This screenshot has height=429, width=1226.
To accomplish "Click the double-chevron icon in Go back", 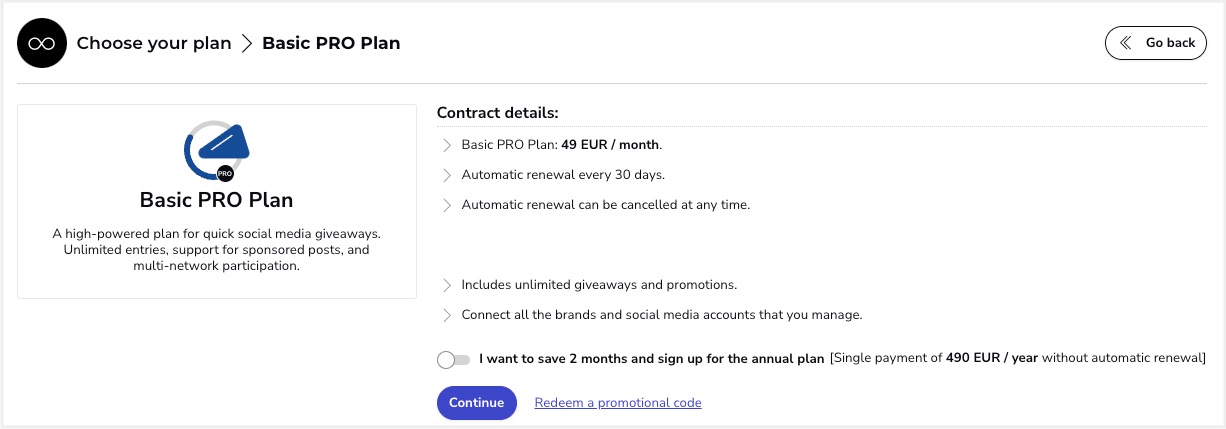I will 1126,43.
